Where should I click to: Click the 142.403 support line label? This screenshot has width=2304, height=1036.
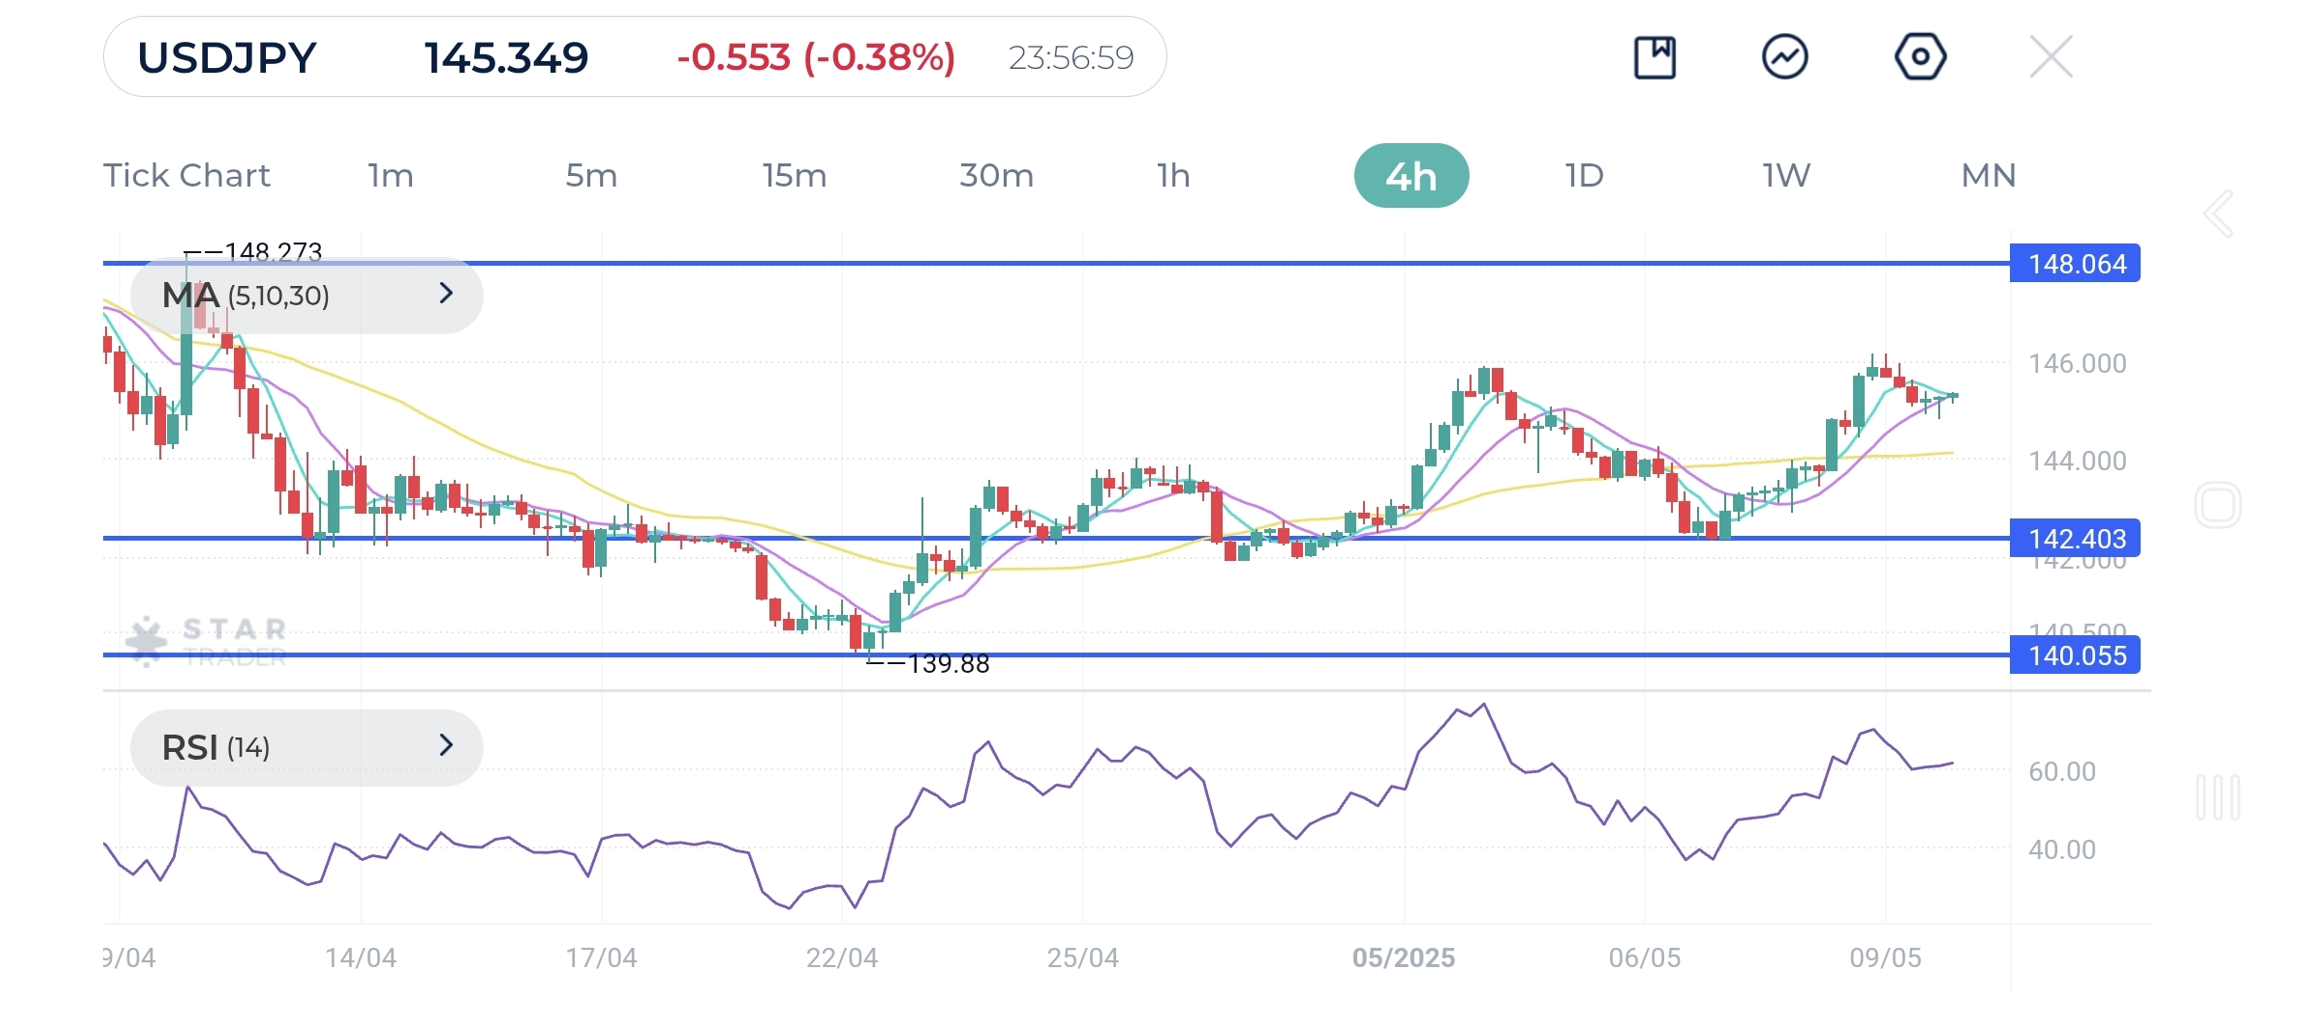2075,539
